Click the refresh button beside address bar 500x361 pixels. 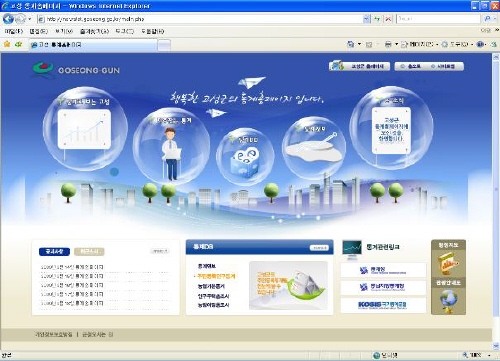[x=377, y=19]
